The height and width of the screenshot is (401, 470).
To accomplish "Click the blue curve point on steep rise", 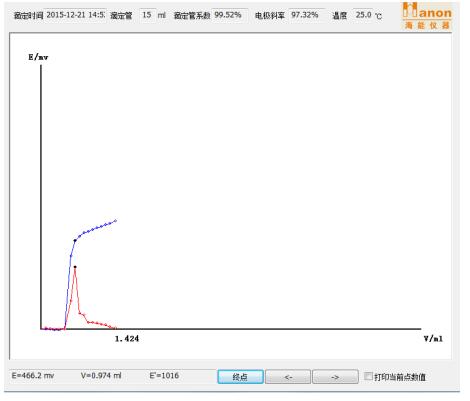I will pos(71,256).
